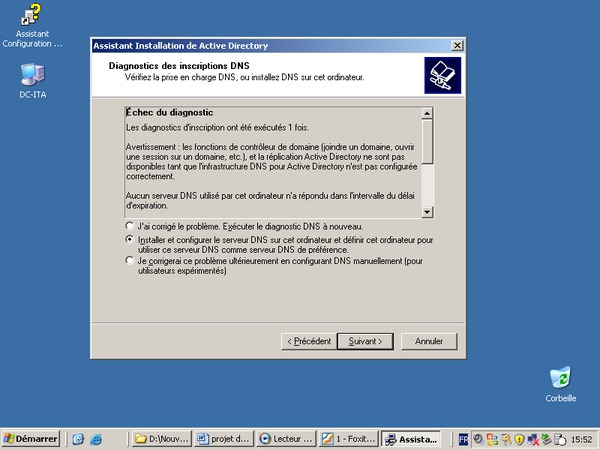
Task: Click the network disconnected tray icon
Action: (x=533, y=439)
